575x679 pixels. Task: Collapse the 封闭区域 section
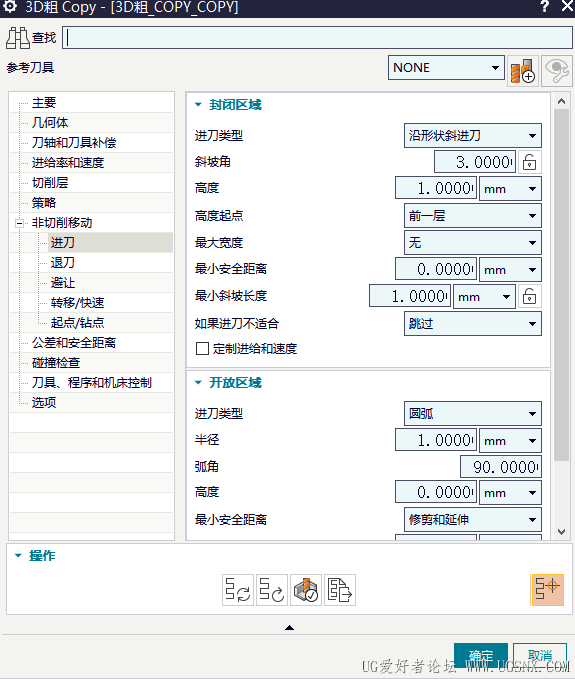[198, 104]
